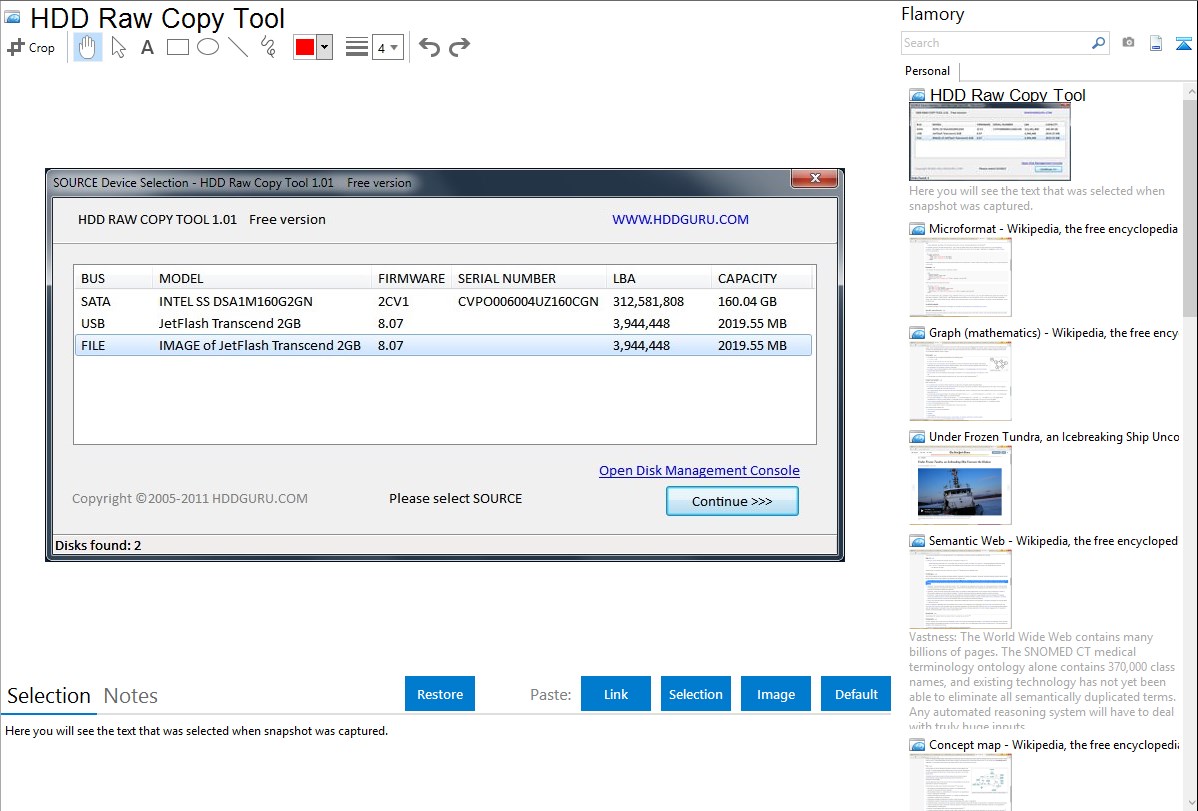Open the Semantic Web snapshot thumbnail
The image size is (1198, 811).
click(x=960, y=589)
